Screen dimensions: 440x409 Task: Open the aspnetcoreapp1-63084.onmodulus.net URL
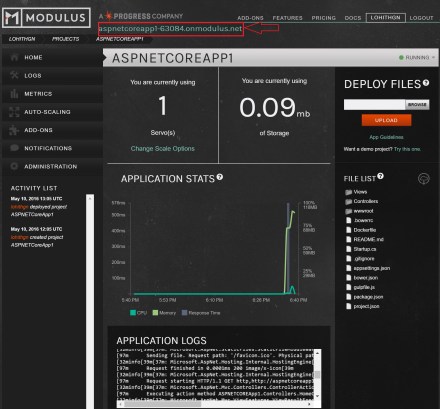tap(170, 29)
